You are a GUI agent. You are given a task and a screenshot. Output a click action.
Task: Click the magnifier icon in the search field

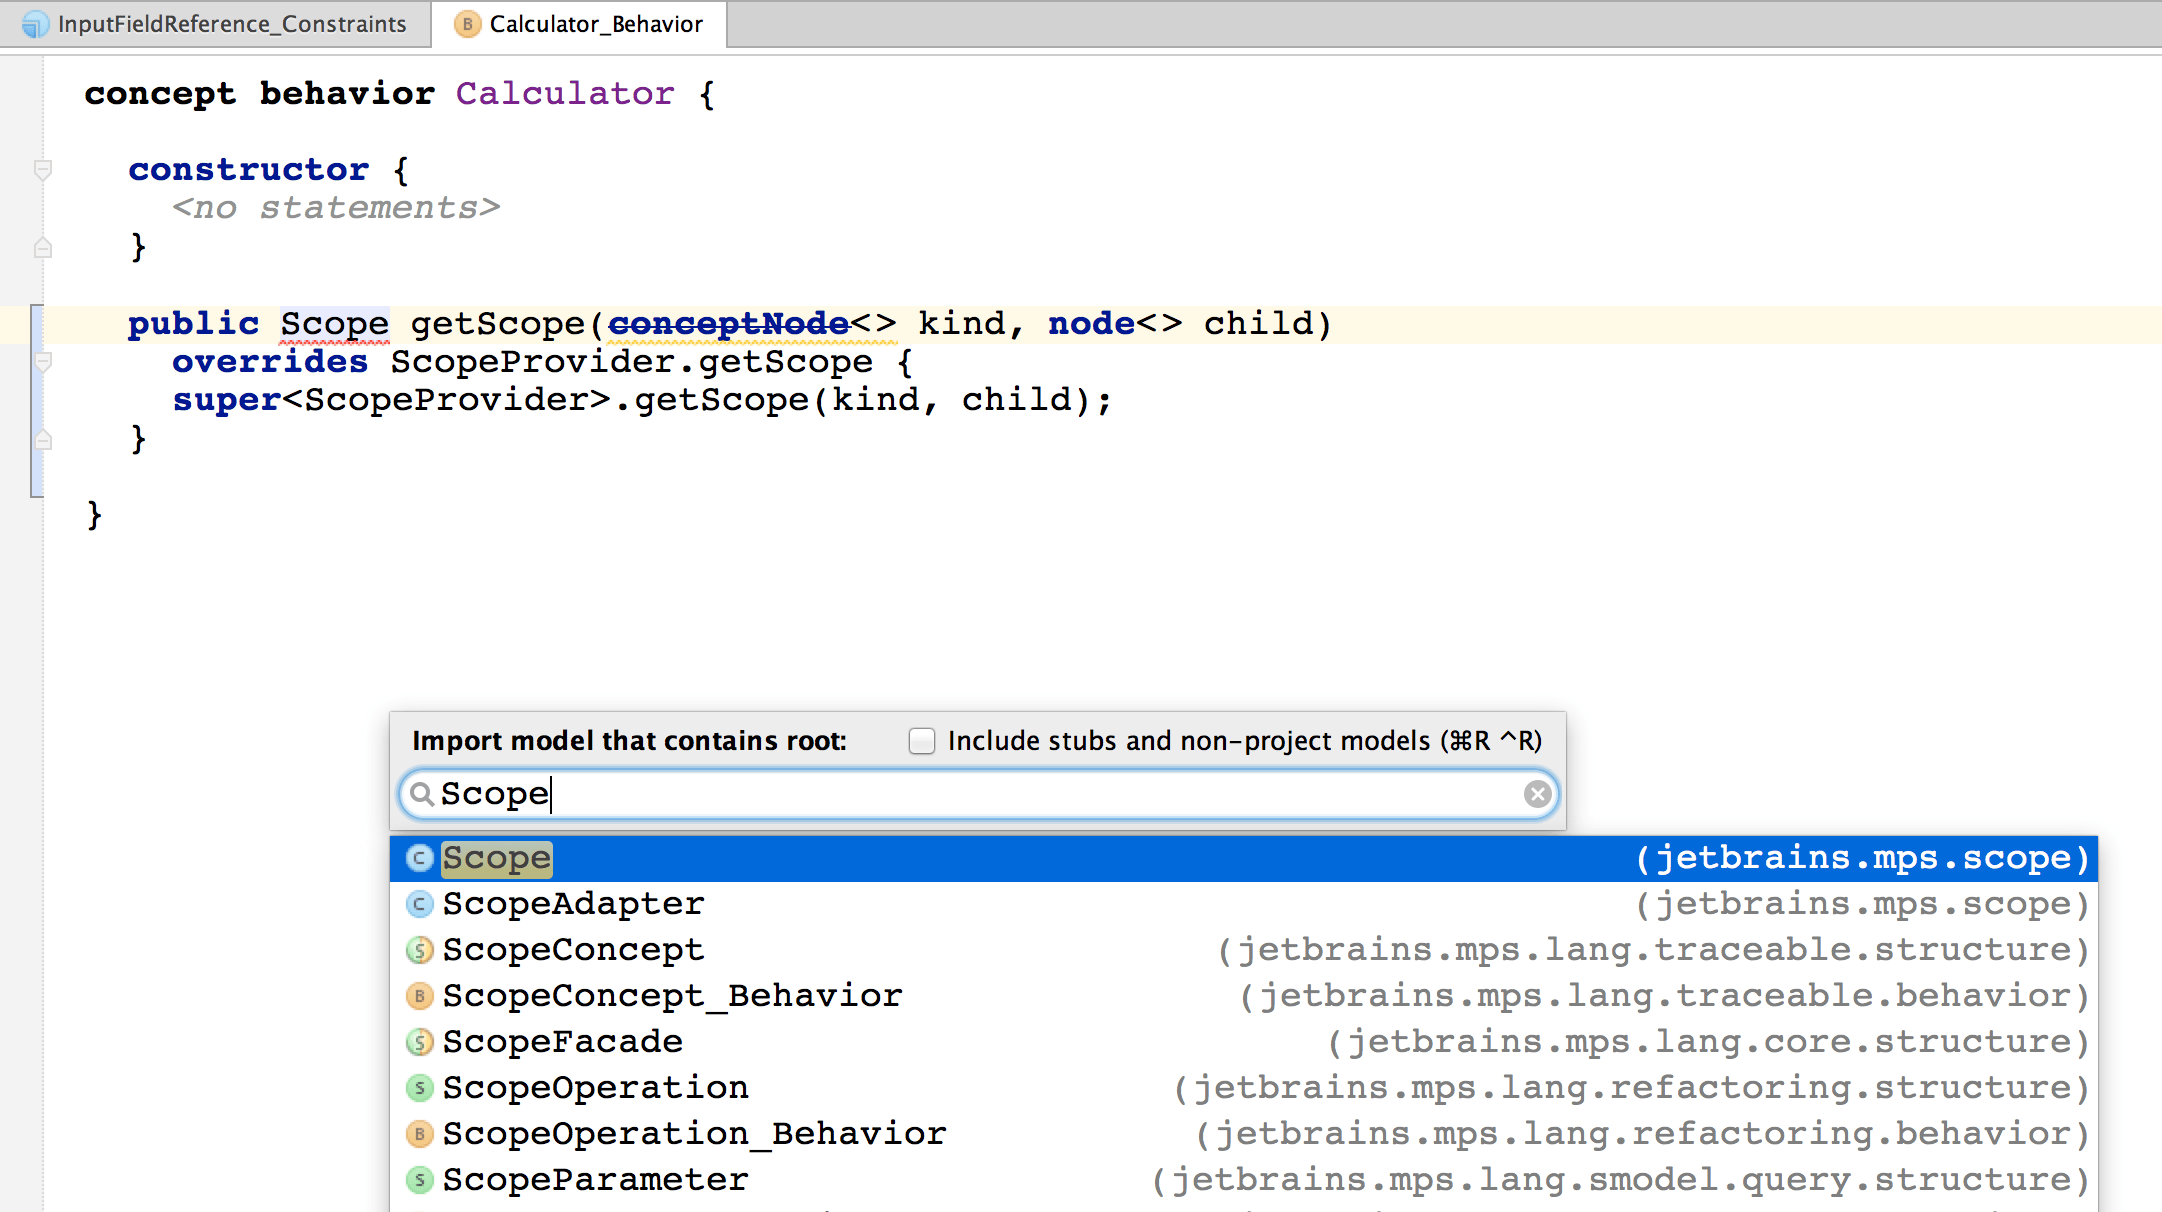[x=422, y=794]
